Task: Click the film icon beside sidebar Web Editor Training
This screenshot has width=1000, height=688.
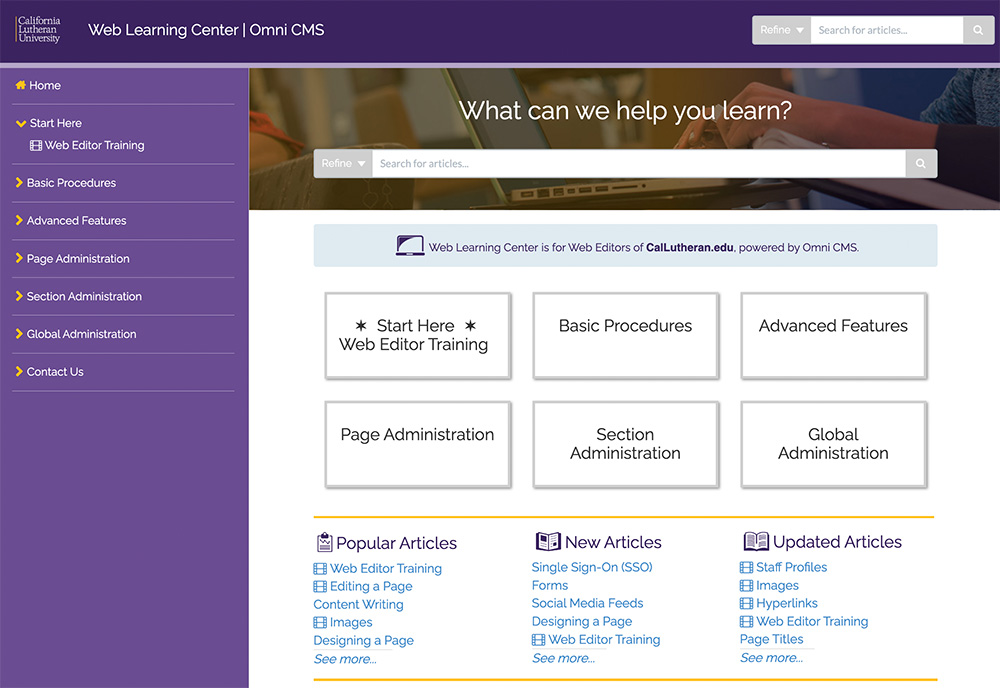Action: 36,145
